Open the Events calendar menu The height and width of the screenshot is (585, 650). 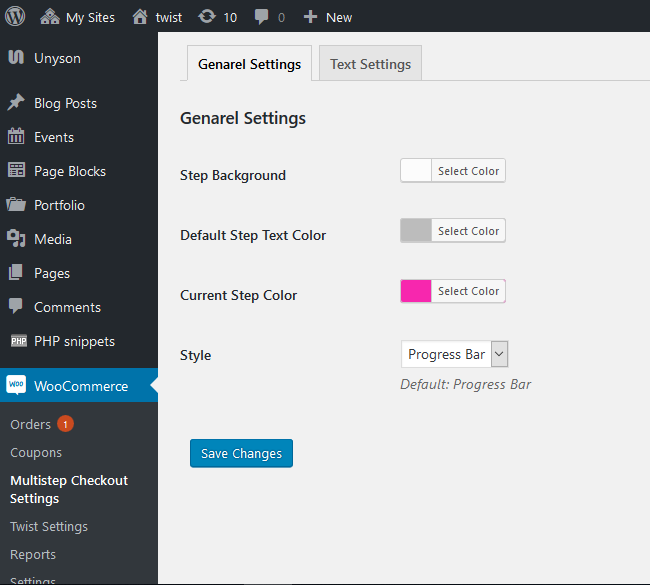point(16,137)
